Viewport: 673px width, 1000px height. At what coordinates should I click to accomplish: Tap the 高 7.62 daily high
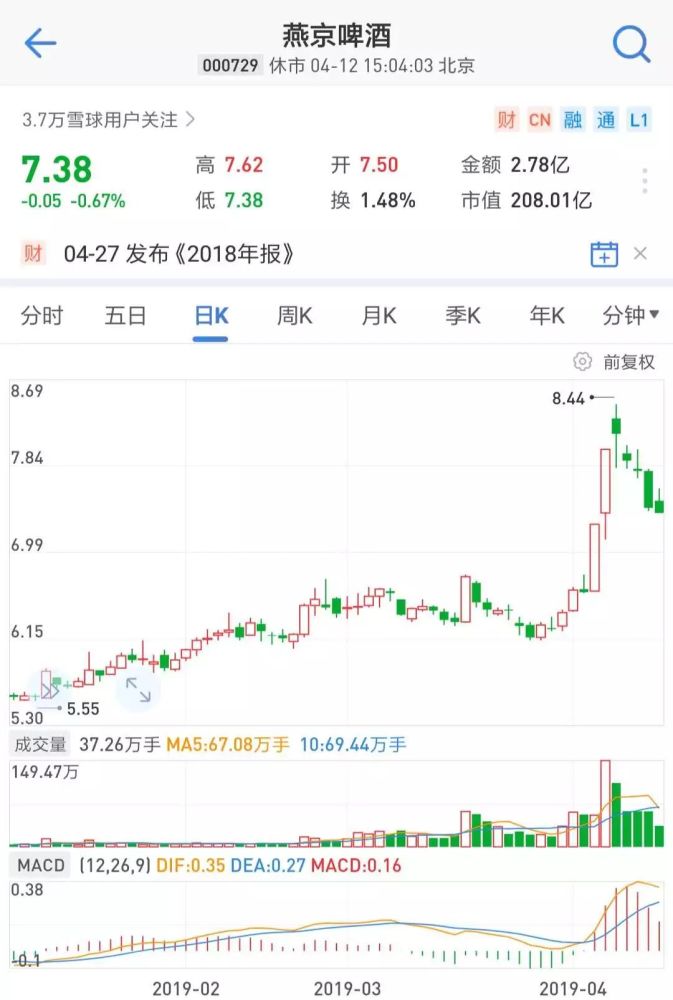[x=229, y=165]
